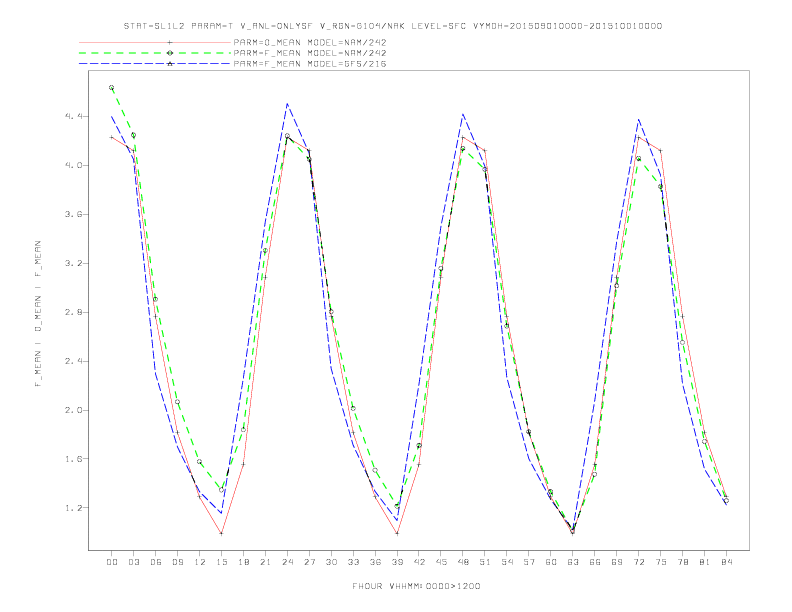Screen dimensions: 792x612
Task: Click forecast hour label 09 on x-axis
Action: (177, 562)
